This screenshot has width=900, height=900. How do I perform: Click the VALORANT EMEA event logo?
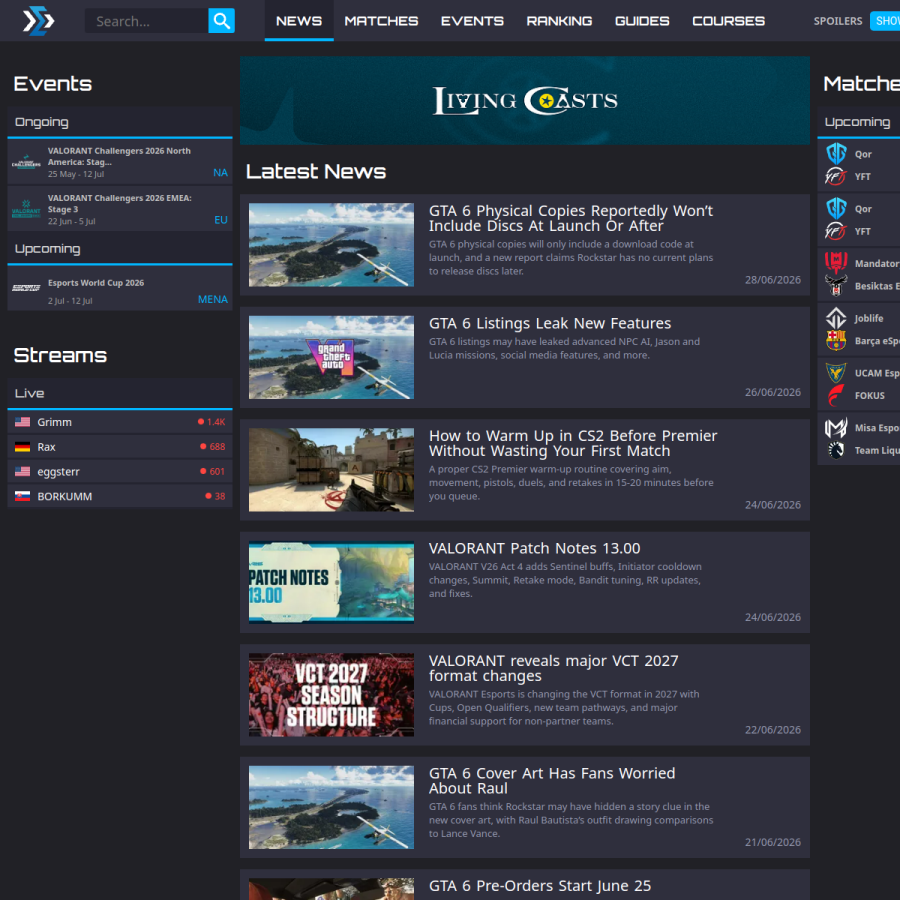point(26,209)
